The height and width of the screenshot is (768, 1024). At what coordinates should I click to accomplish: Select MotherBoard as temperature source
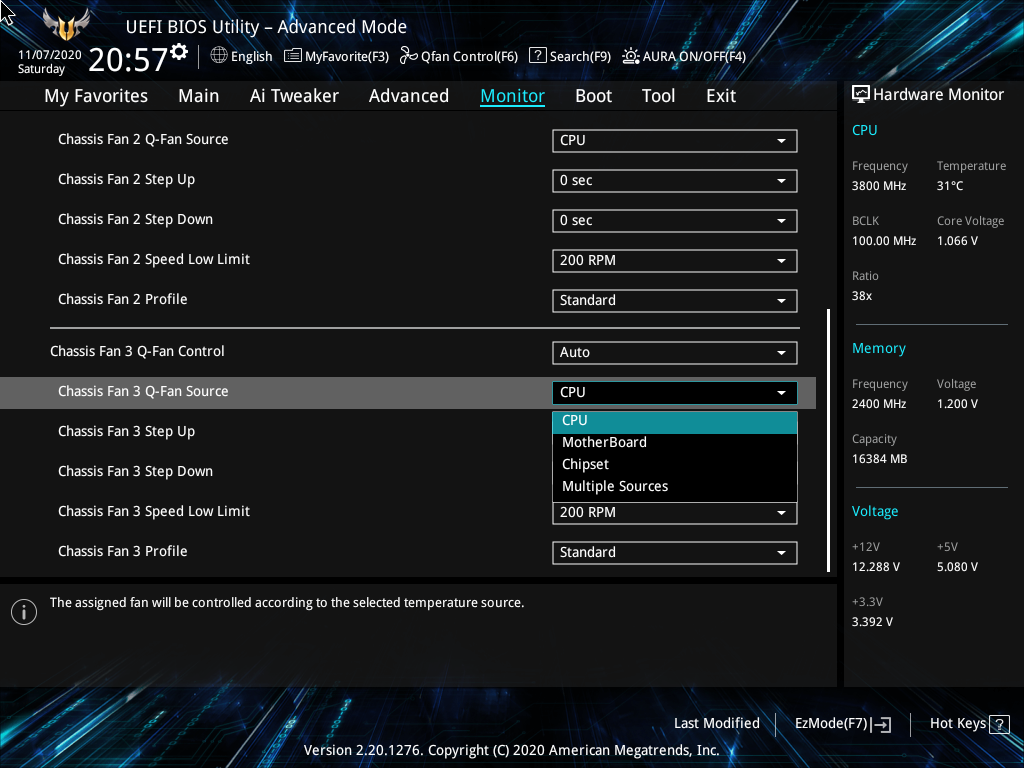click(675, 443)
